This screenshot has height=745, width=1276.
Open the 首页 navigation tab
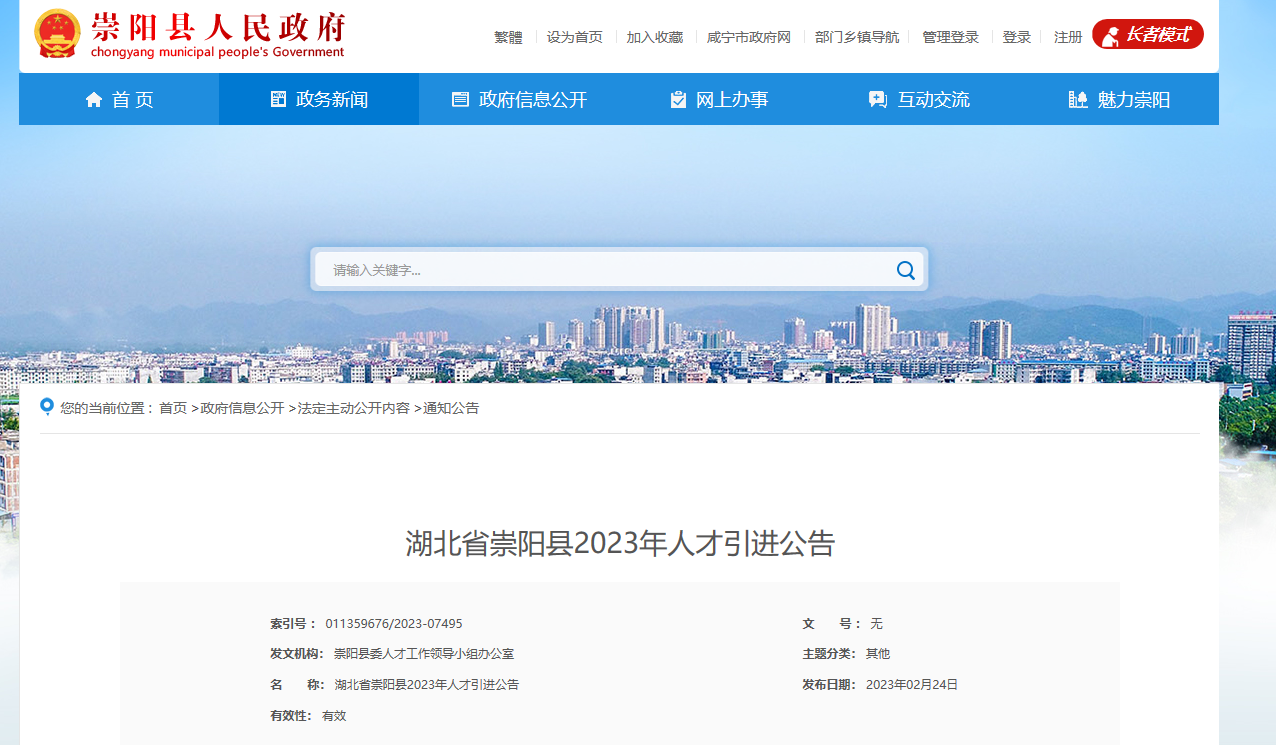(x=119, y=99)
